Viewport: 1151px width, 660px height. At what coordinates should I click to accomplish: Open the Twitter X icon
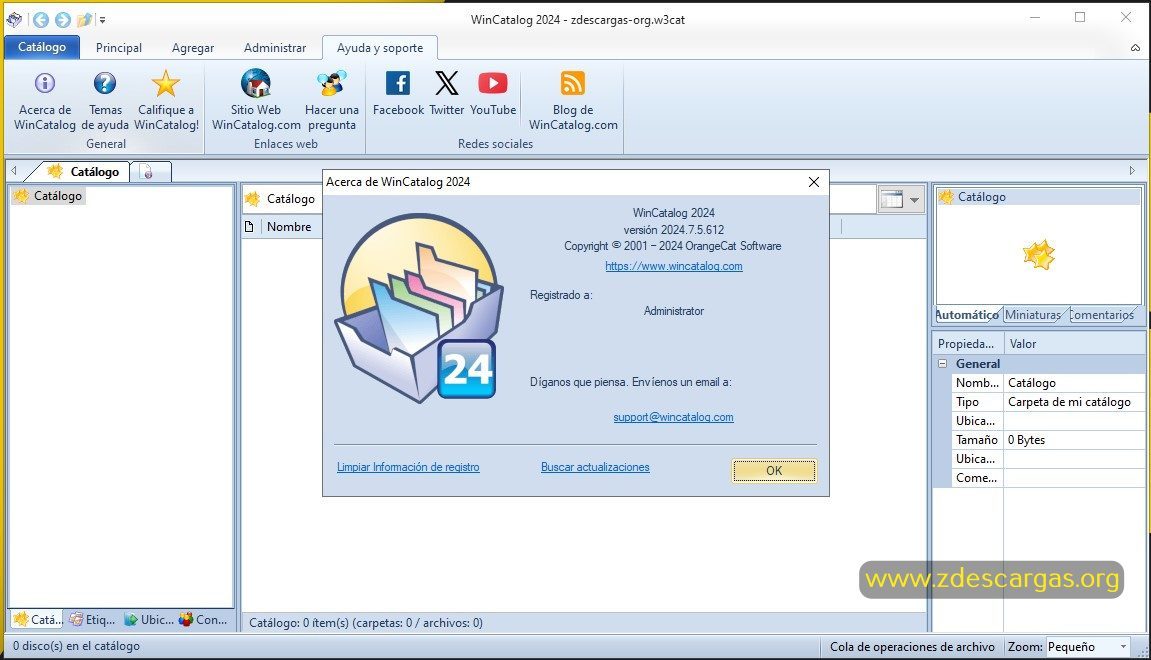tap(446, 83)
